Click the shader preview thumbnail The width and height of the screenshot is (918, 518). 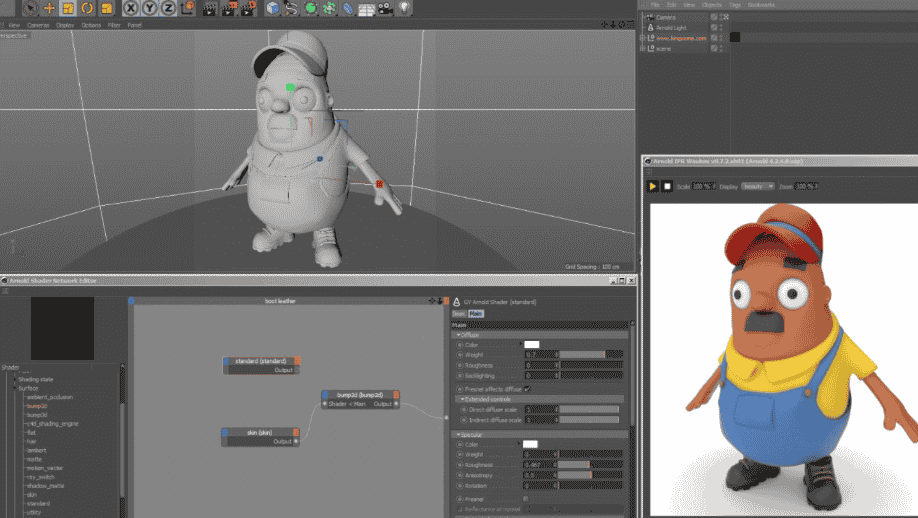pos(62,328)
